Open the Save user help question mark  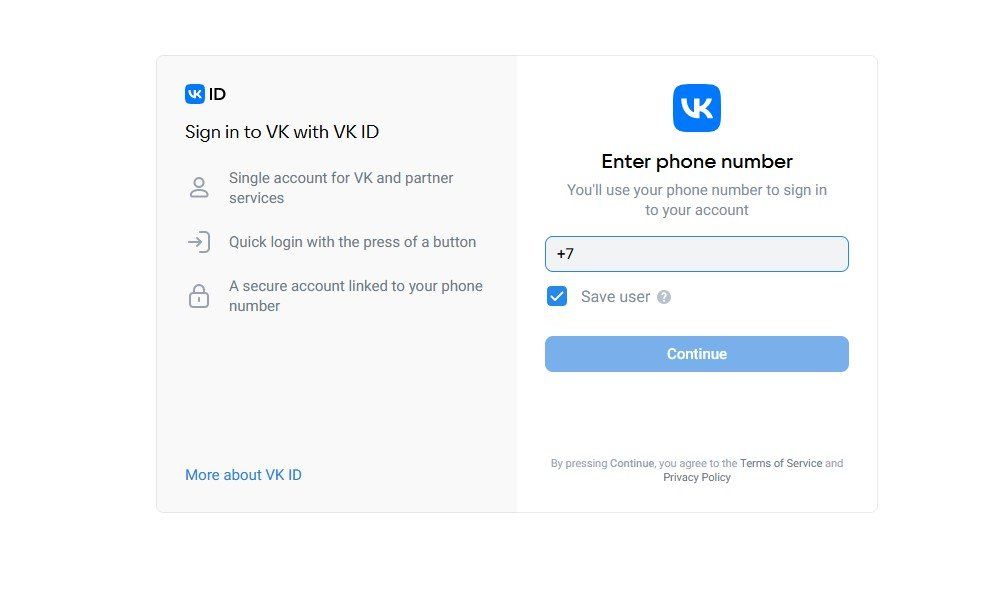point(664,297)
